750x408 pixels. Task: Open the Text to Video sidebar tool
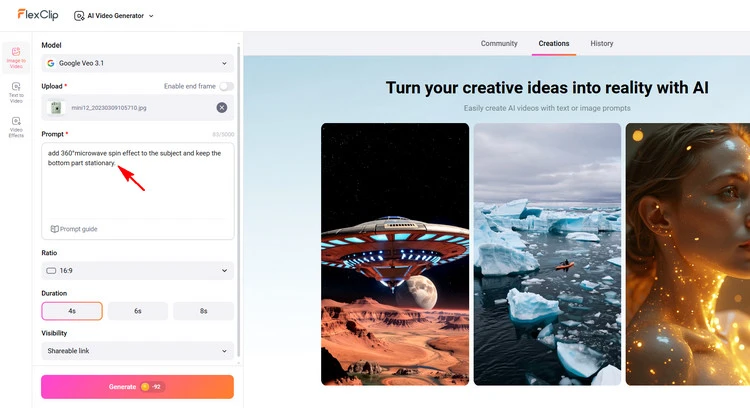pyautogui.click(x=16, y=92)
